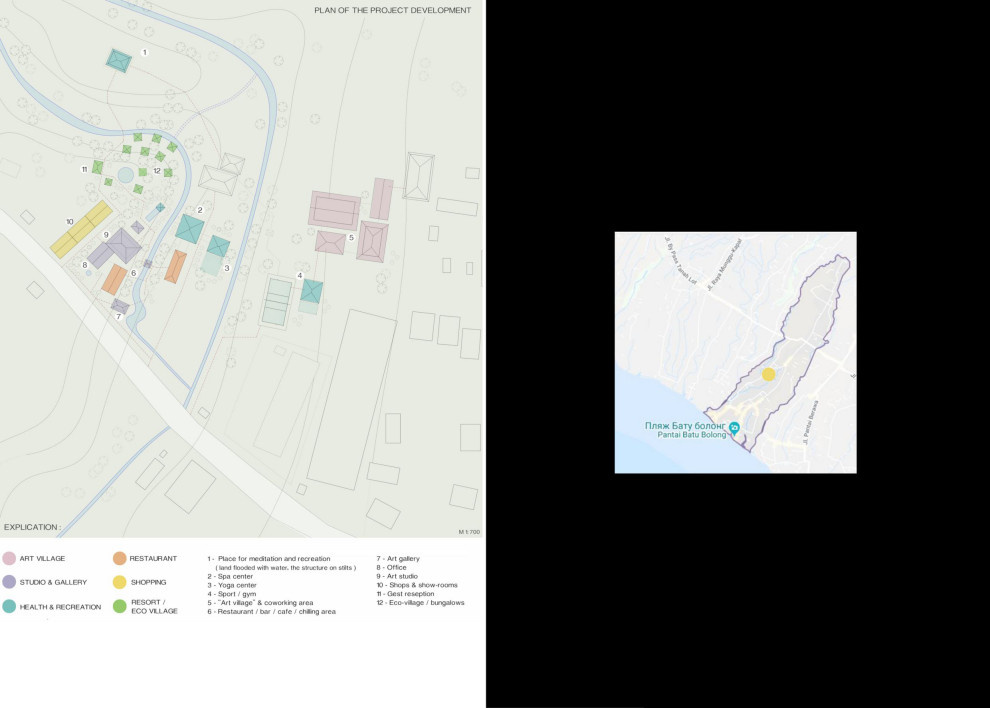This screenshot has width=990, height=708.
Task: Click the 'Pantai Batu Bolong' map label
Action: (x=685, y=435)
